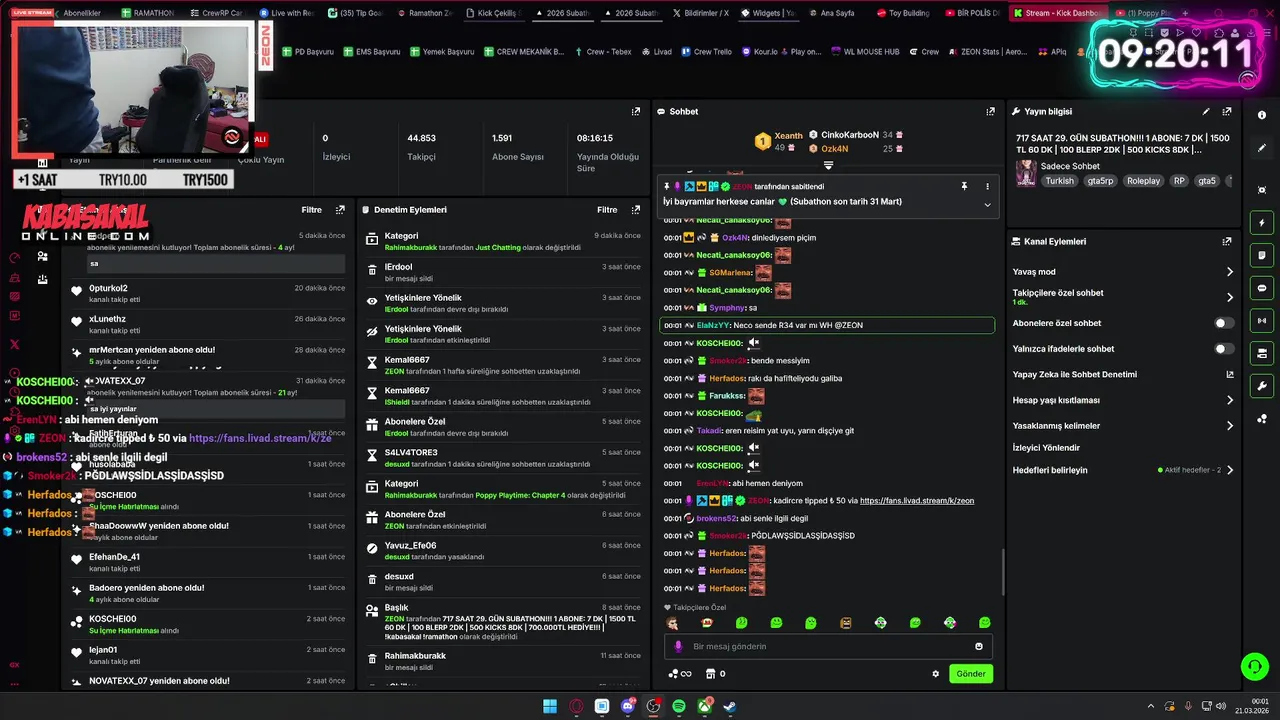Click the Windows Start button
1280x720 pixels.
550,706
